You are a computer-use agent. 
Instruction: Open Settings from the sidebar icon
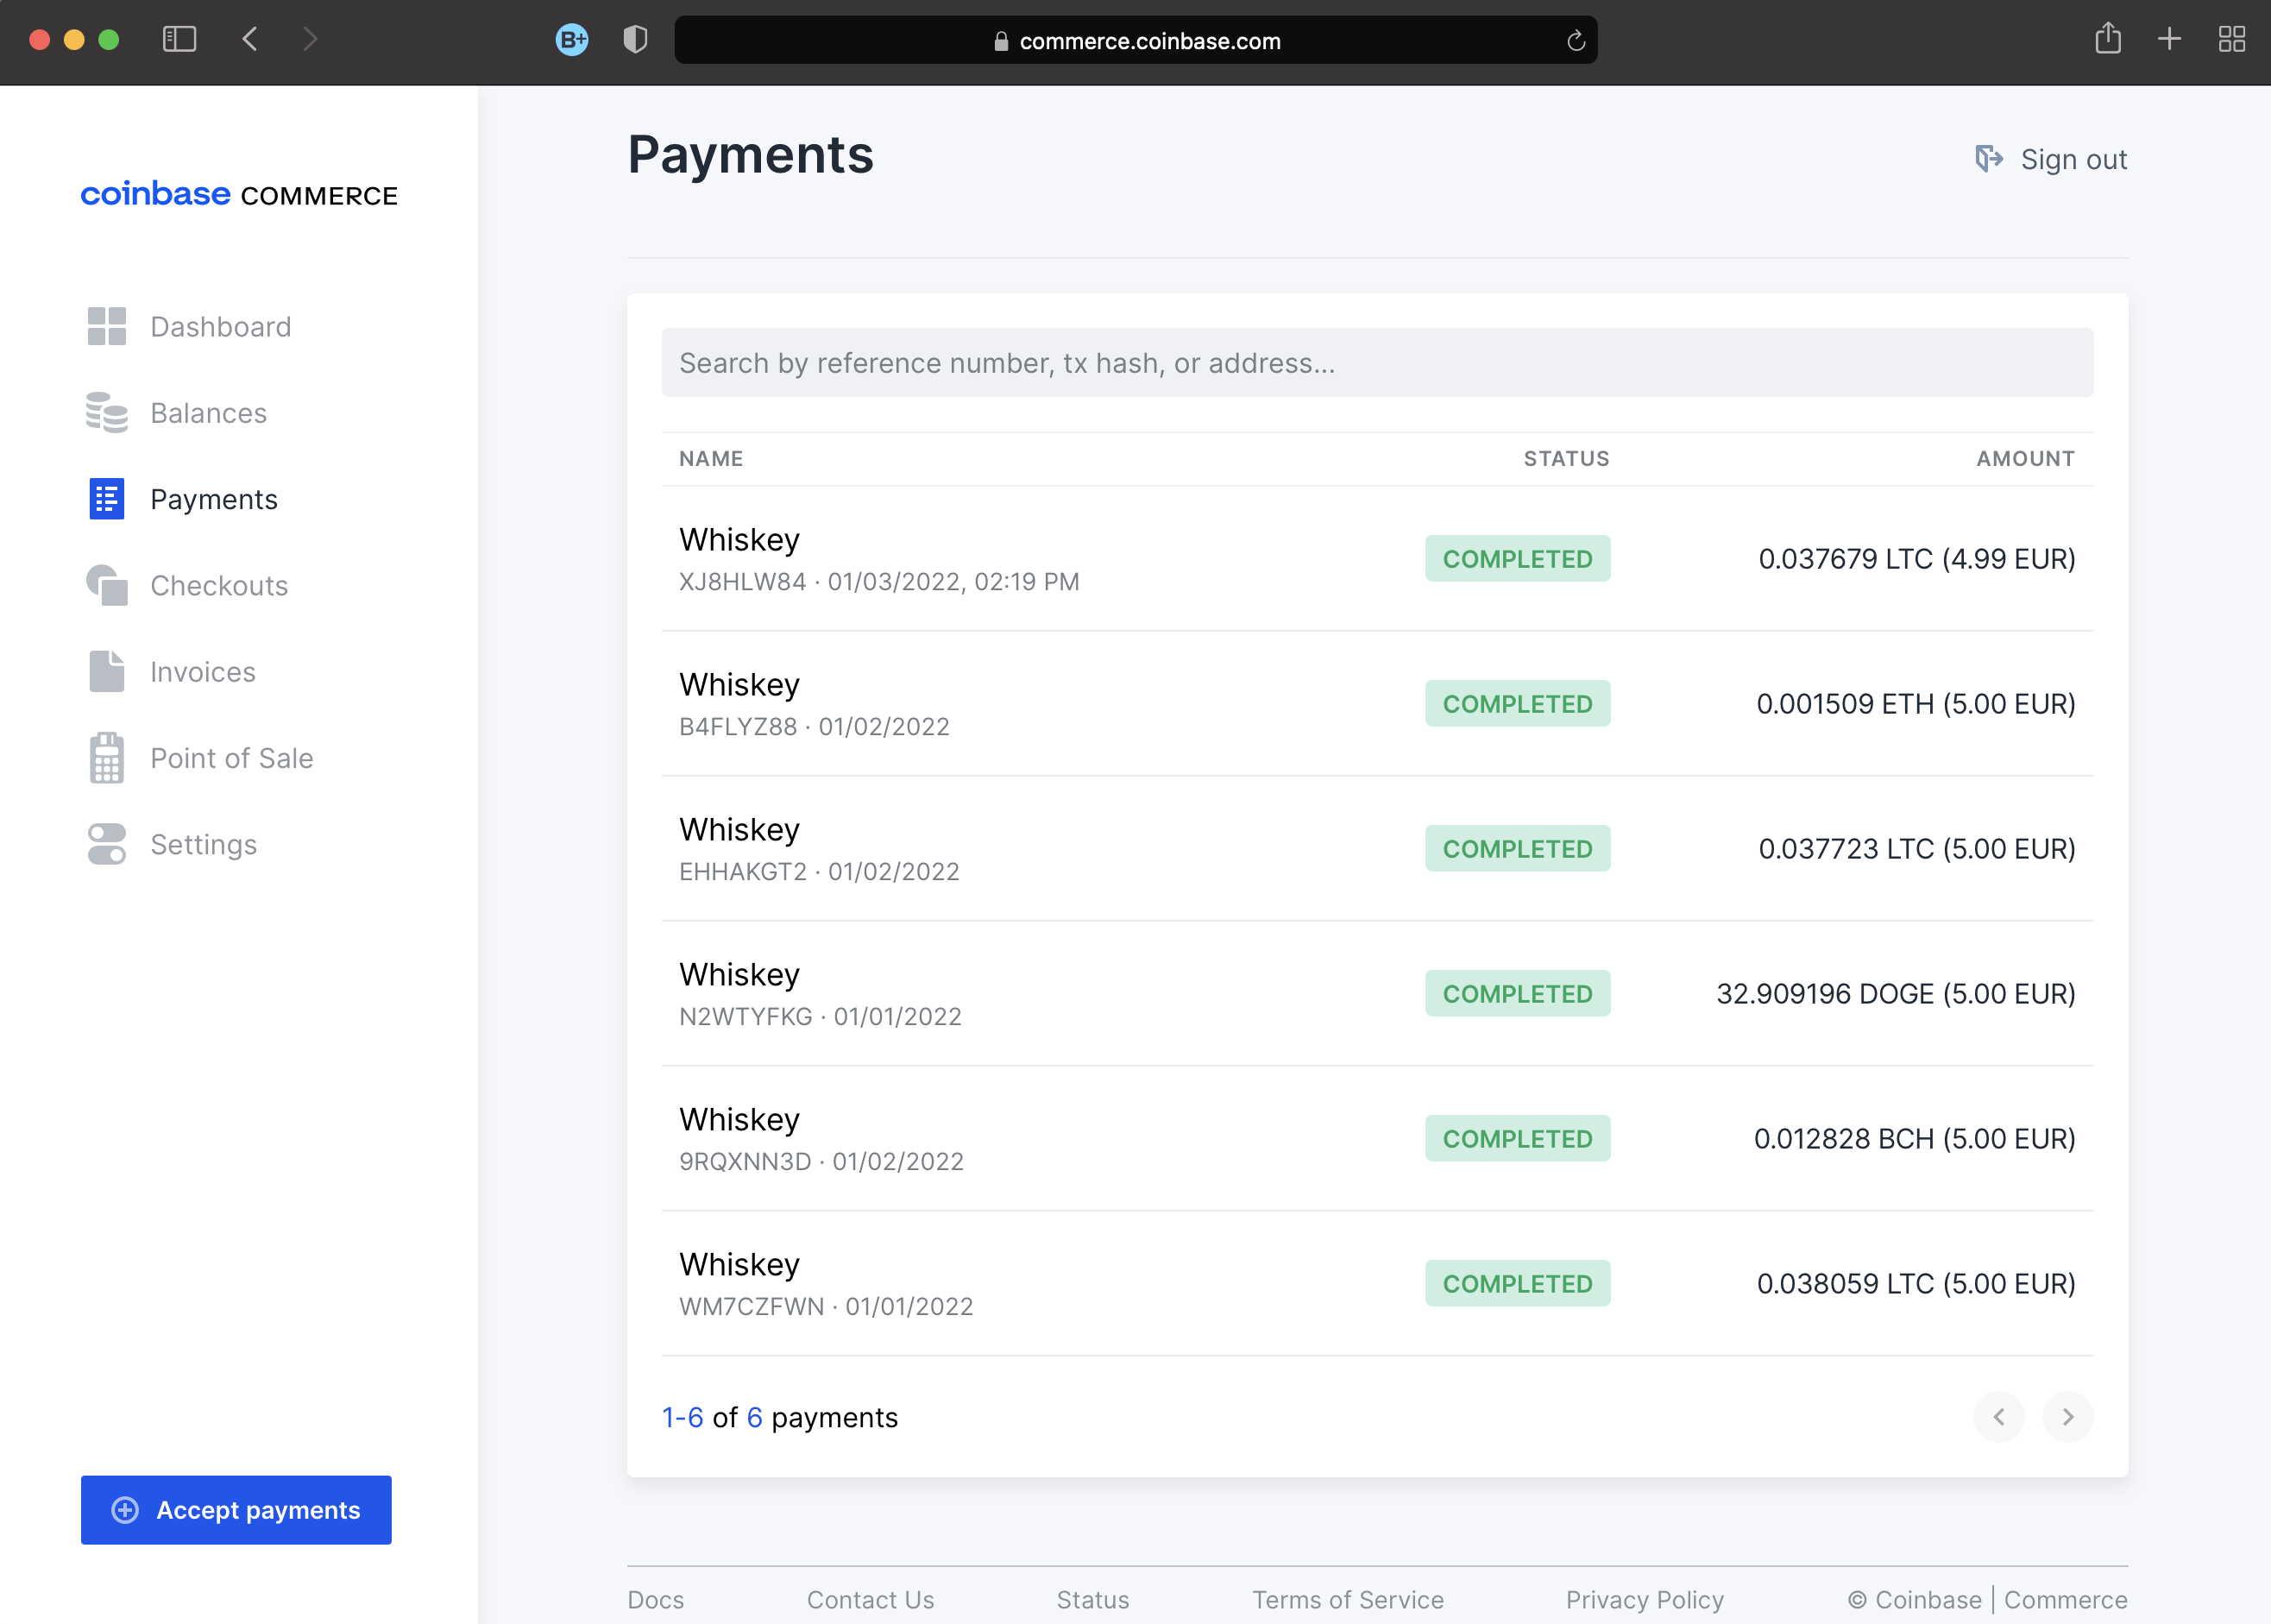[x=105, y=843]
